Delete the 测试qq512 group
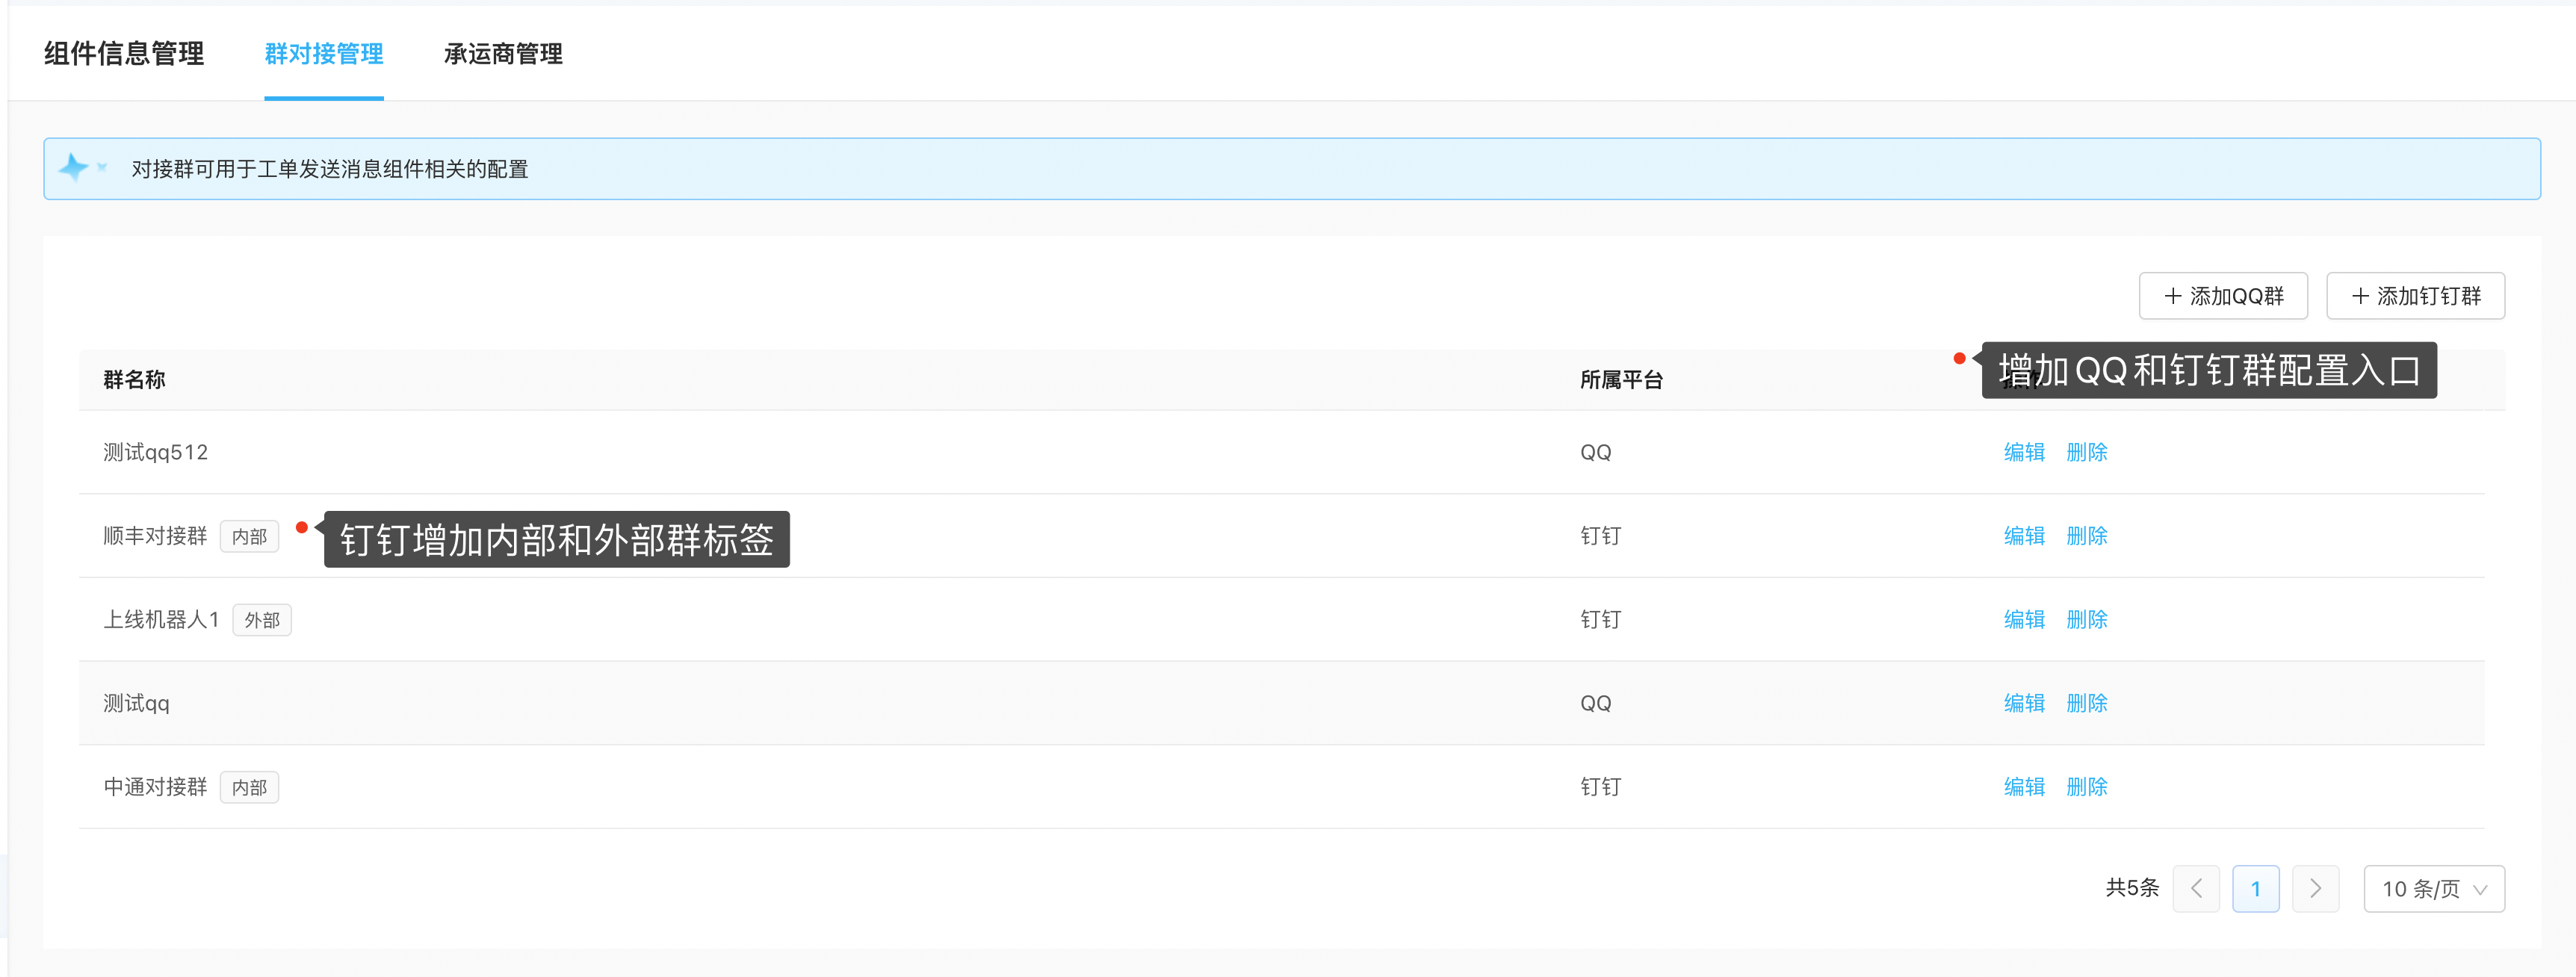2576x977 pixels. click(x=2086, y=452)
